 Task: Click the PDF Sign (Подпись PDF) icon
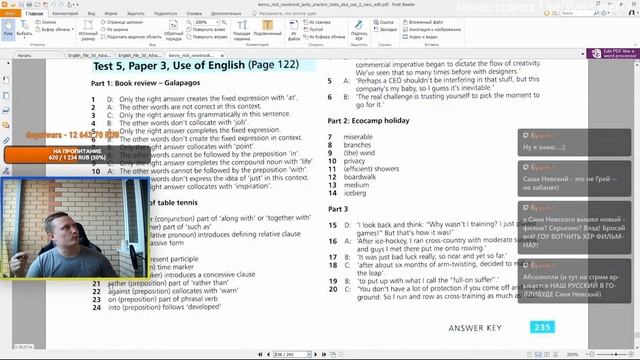pos(359,30)
